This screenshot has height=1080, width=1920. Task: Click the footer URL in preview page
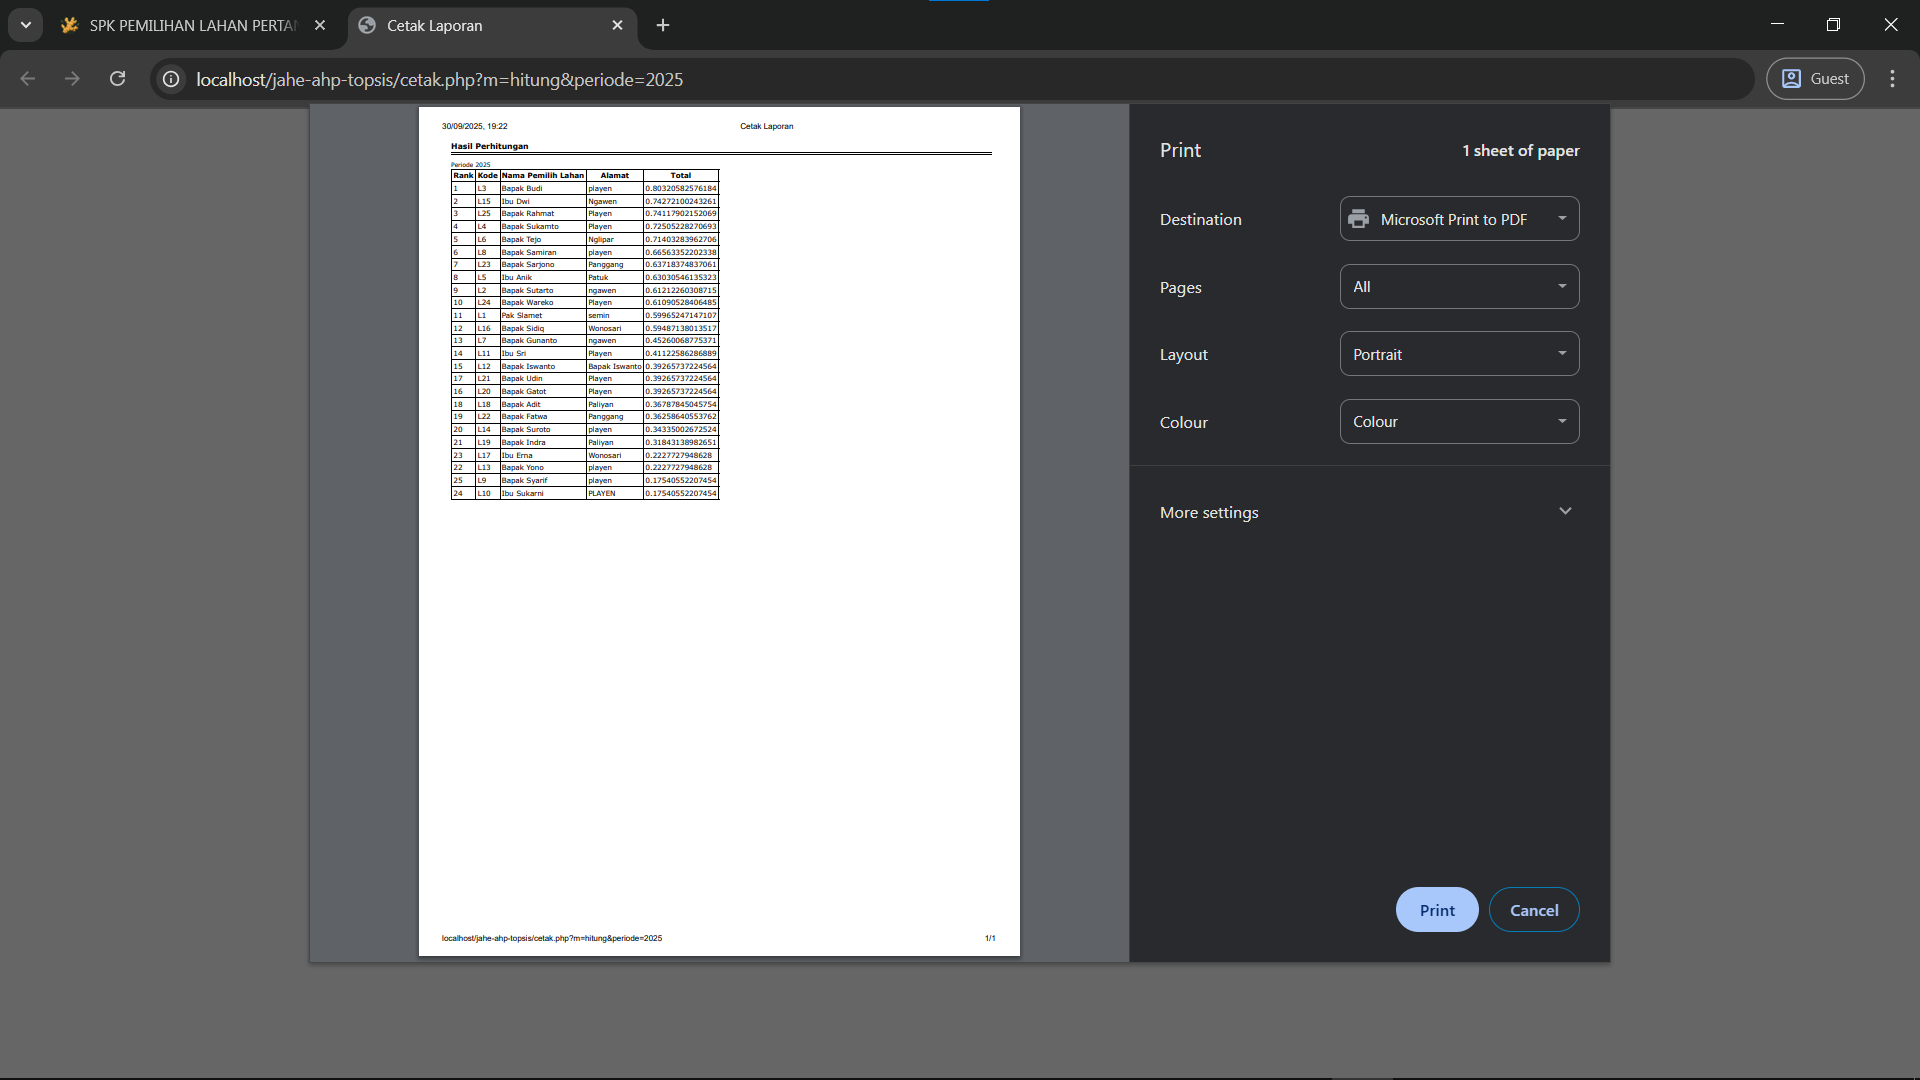click(x=552, y=938)
